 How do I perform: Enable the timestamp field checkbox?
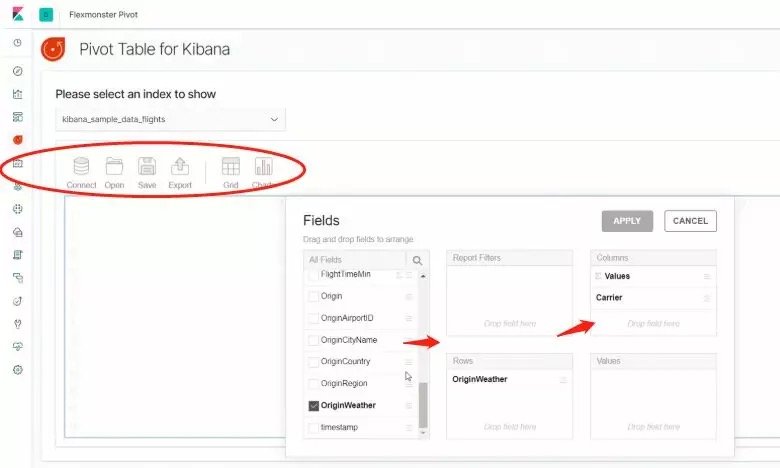point(314,428)
